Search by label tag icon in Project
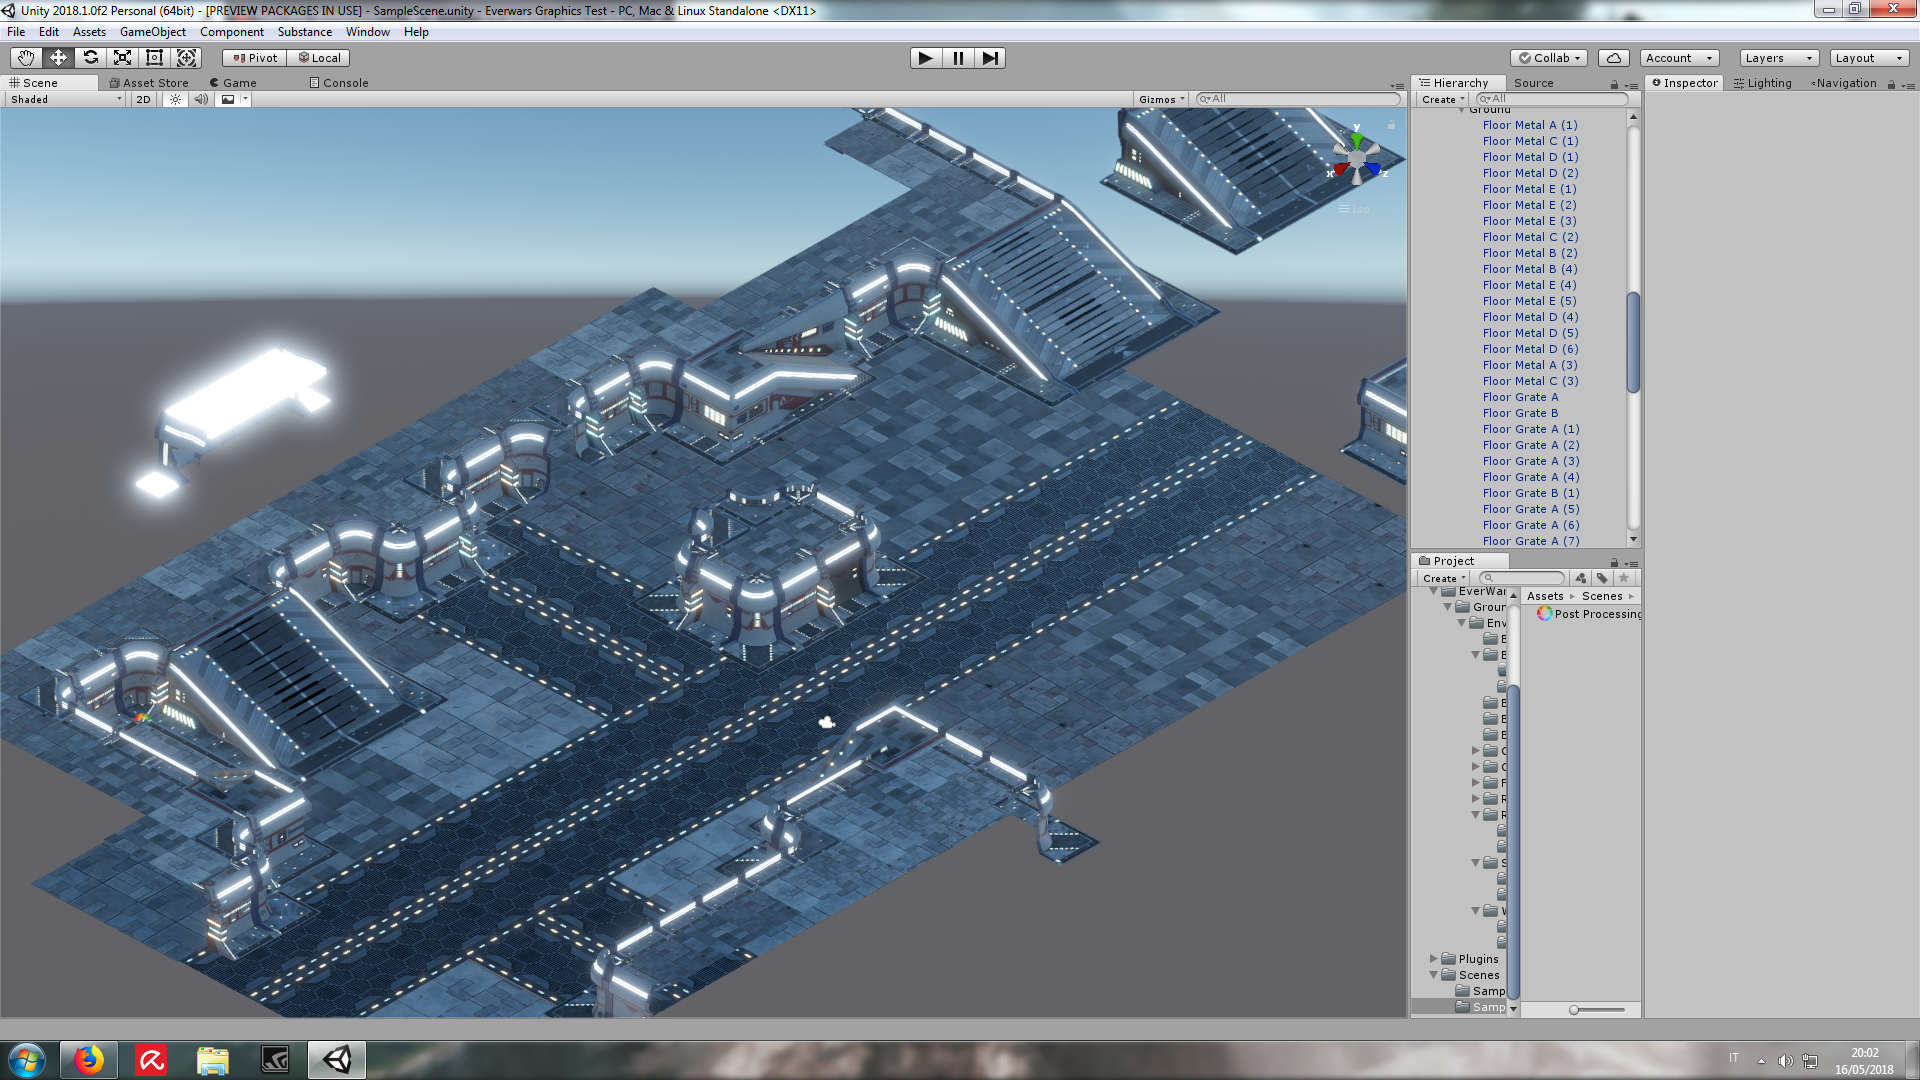1920x1080 pixels. point(1602,578)
